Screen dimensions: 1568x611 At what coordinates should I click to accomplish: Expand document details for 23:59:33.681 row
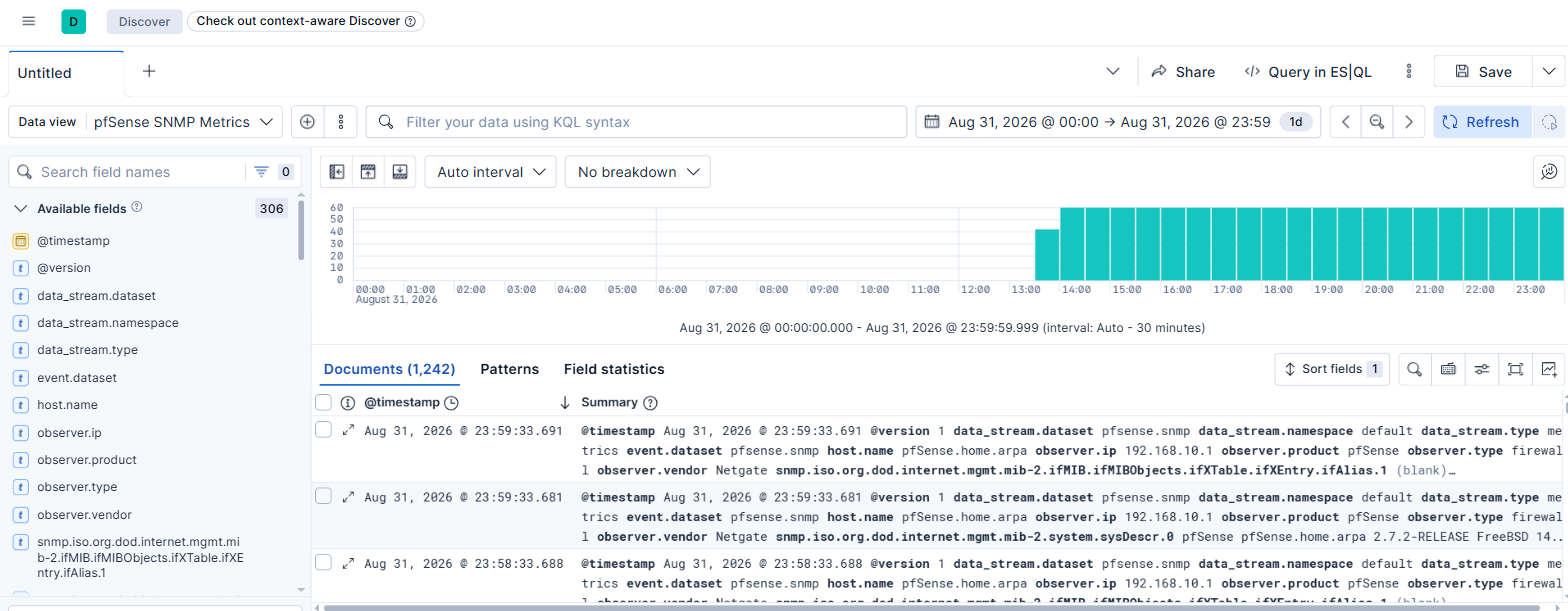click(x=348, y=497)
